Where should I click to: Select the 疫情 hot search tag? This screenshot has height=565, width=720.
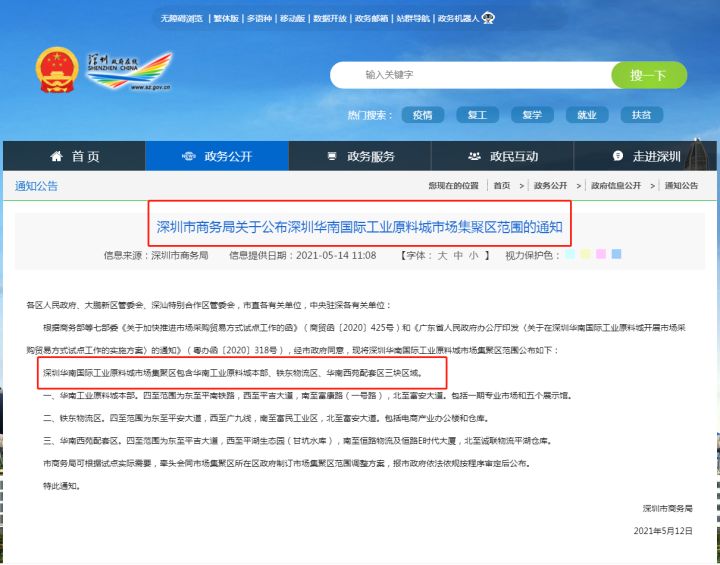pyautogui.click(x=422, y=115)
